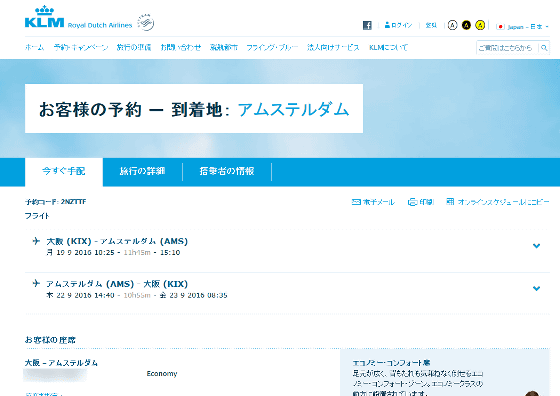560x396 pixels.
Task: Switch to the 搭乗者の情報 tab
Action: [227, 171]
